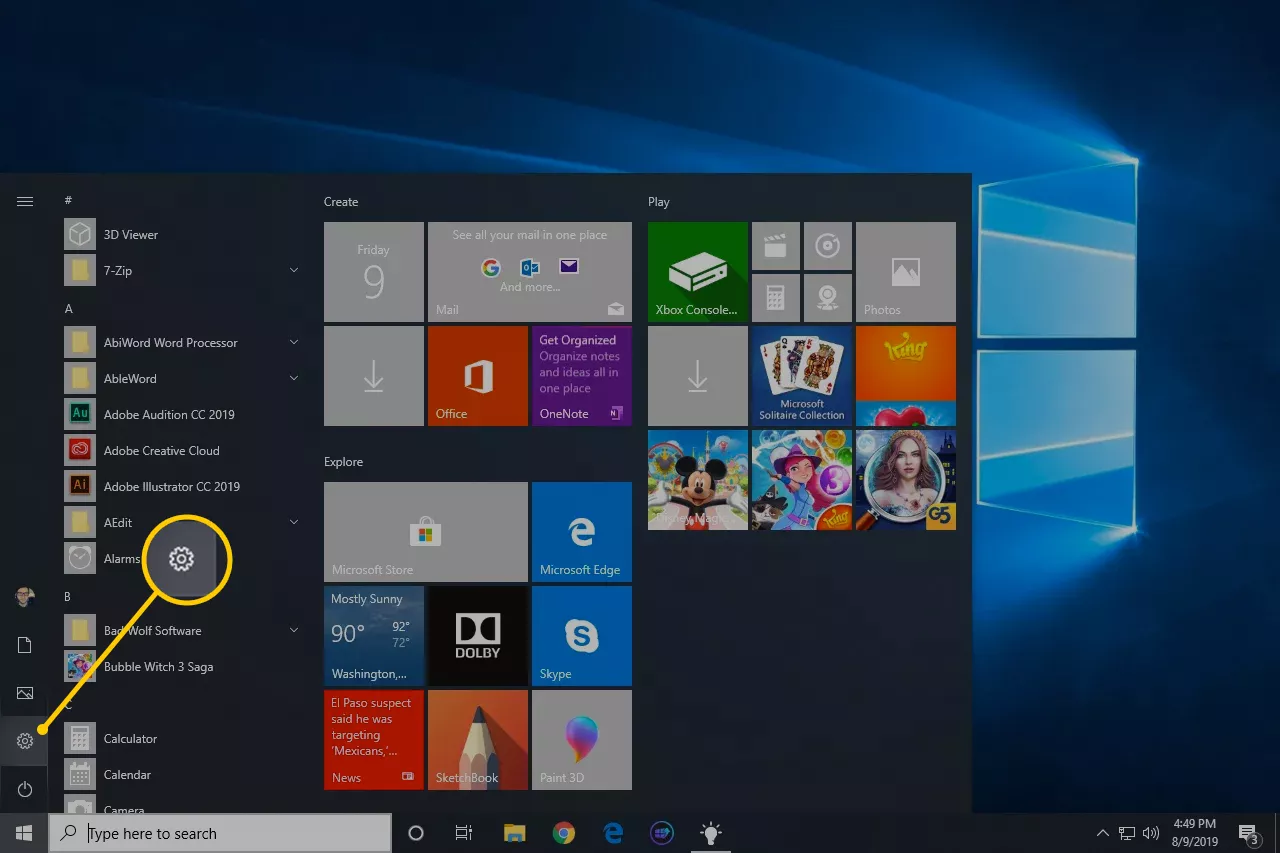Screen dimensions: 1280x853
Task: Open the Microsoft Store tile
Action: (x=425, y=532)
